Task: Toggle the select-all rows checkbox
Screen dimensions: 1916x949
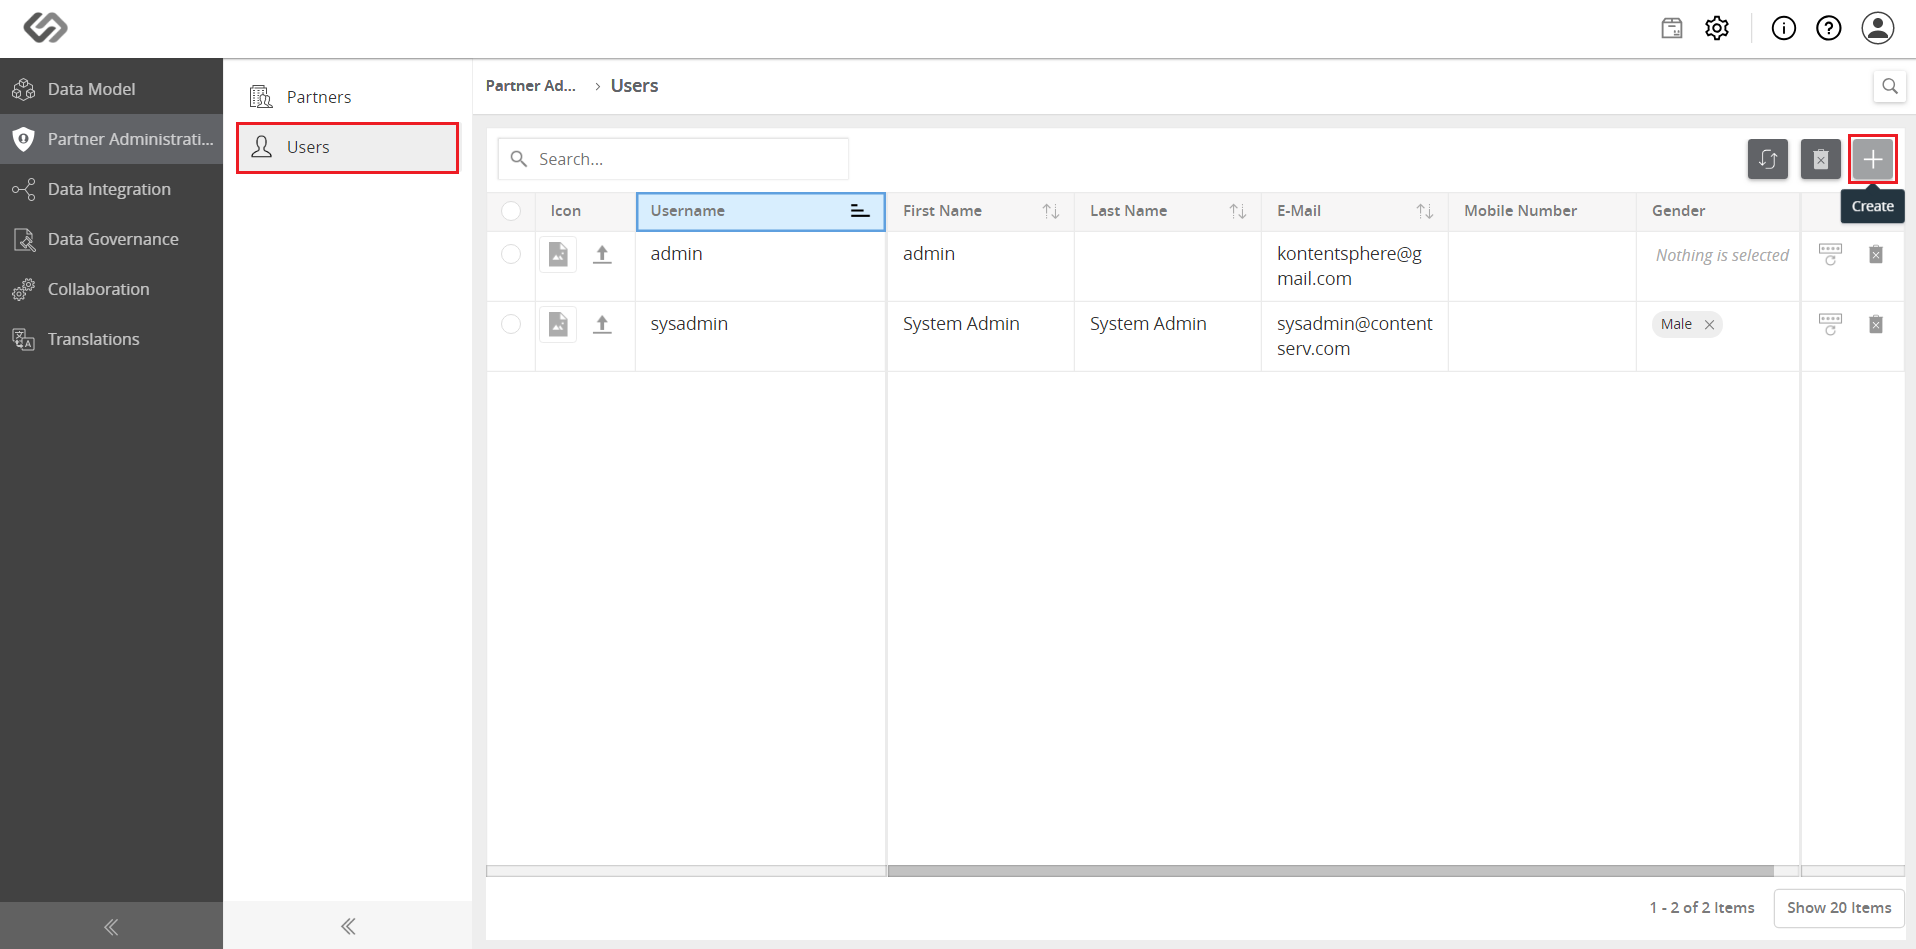Action: pos(511,211)
